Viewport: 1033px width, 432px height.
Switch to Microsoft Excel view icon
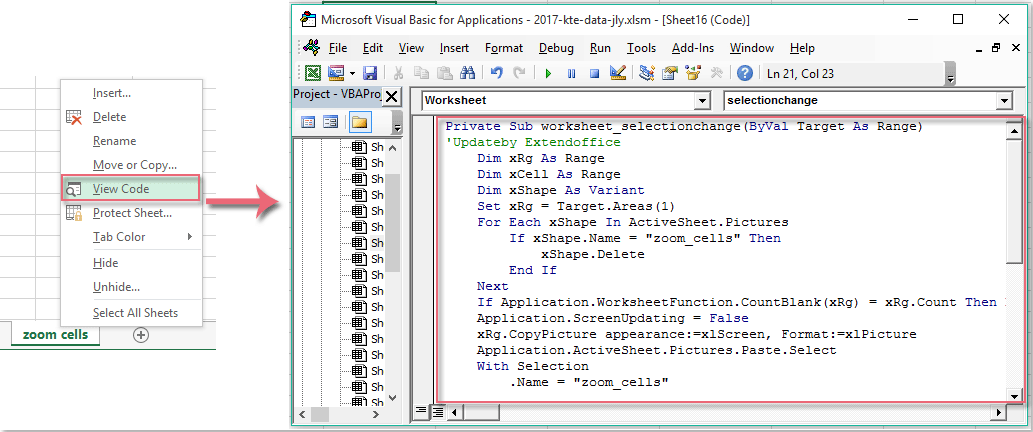[313, 73]
